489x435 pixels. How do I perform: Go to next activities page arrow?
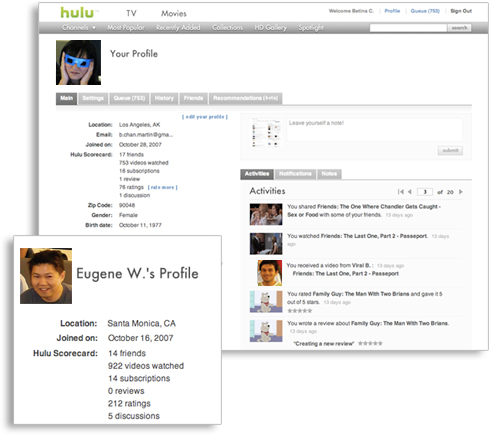tap(461, 192)
